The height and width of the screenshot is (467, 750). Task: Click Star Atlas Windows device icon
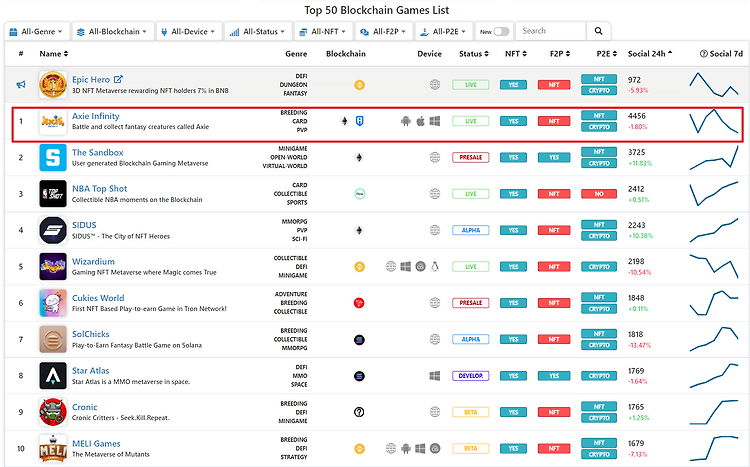(x=435, y=376)
